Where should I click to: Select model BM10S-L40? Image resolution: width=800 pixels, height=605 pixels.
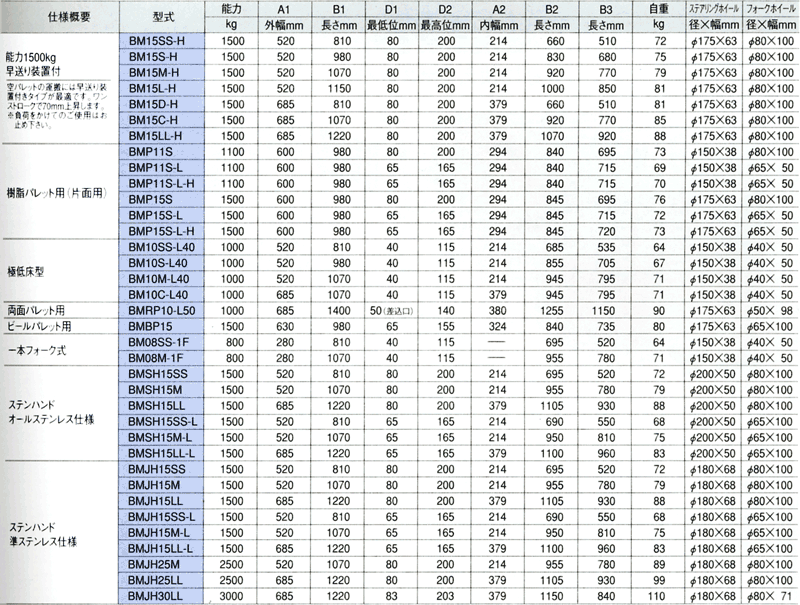[162, 263]
